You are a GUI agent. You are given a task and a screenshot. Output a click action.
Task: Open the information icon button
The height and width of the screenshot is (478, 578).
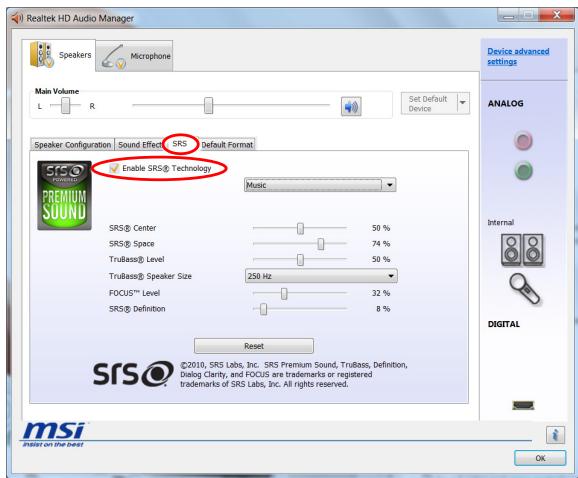[x=555, y=435]
